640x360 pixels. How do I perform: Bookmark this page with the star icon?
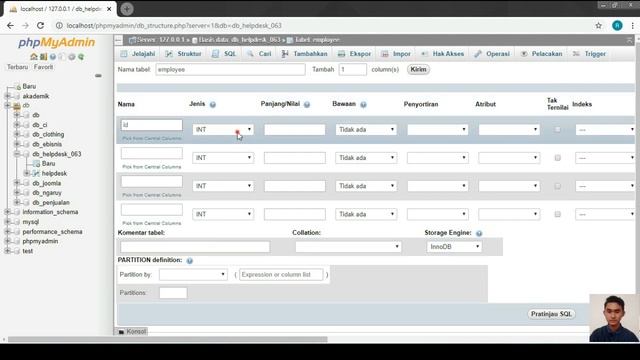pos(598,25)
